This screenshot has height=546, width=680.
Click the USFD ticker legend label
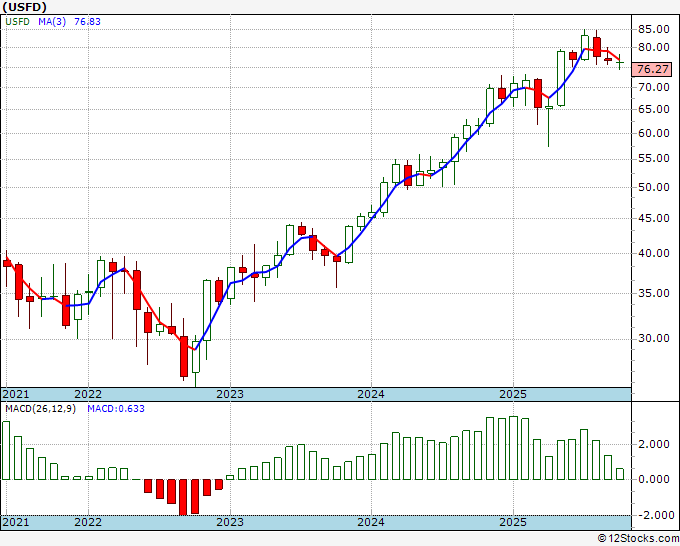(17, 22)
